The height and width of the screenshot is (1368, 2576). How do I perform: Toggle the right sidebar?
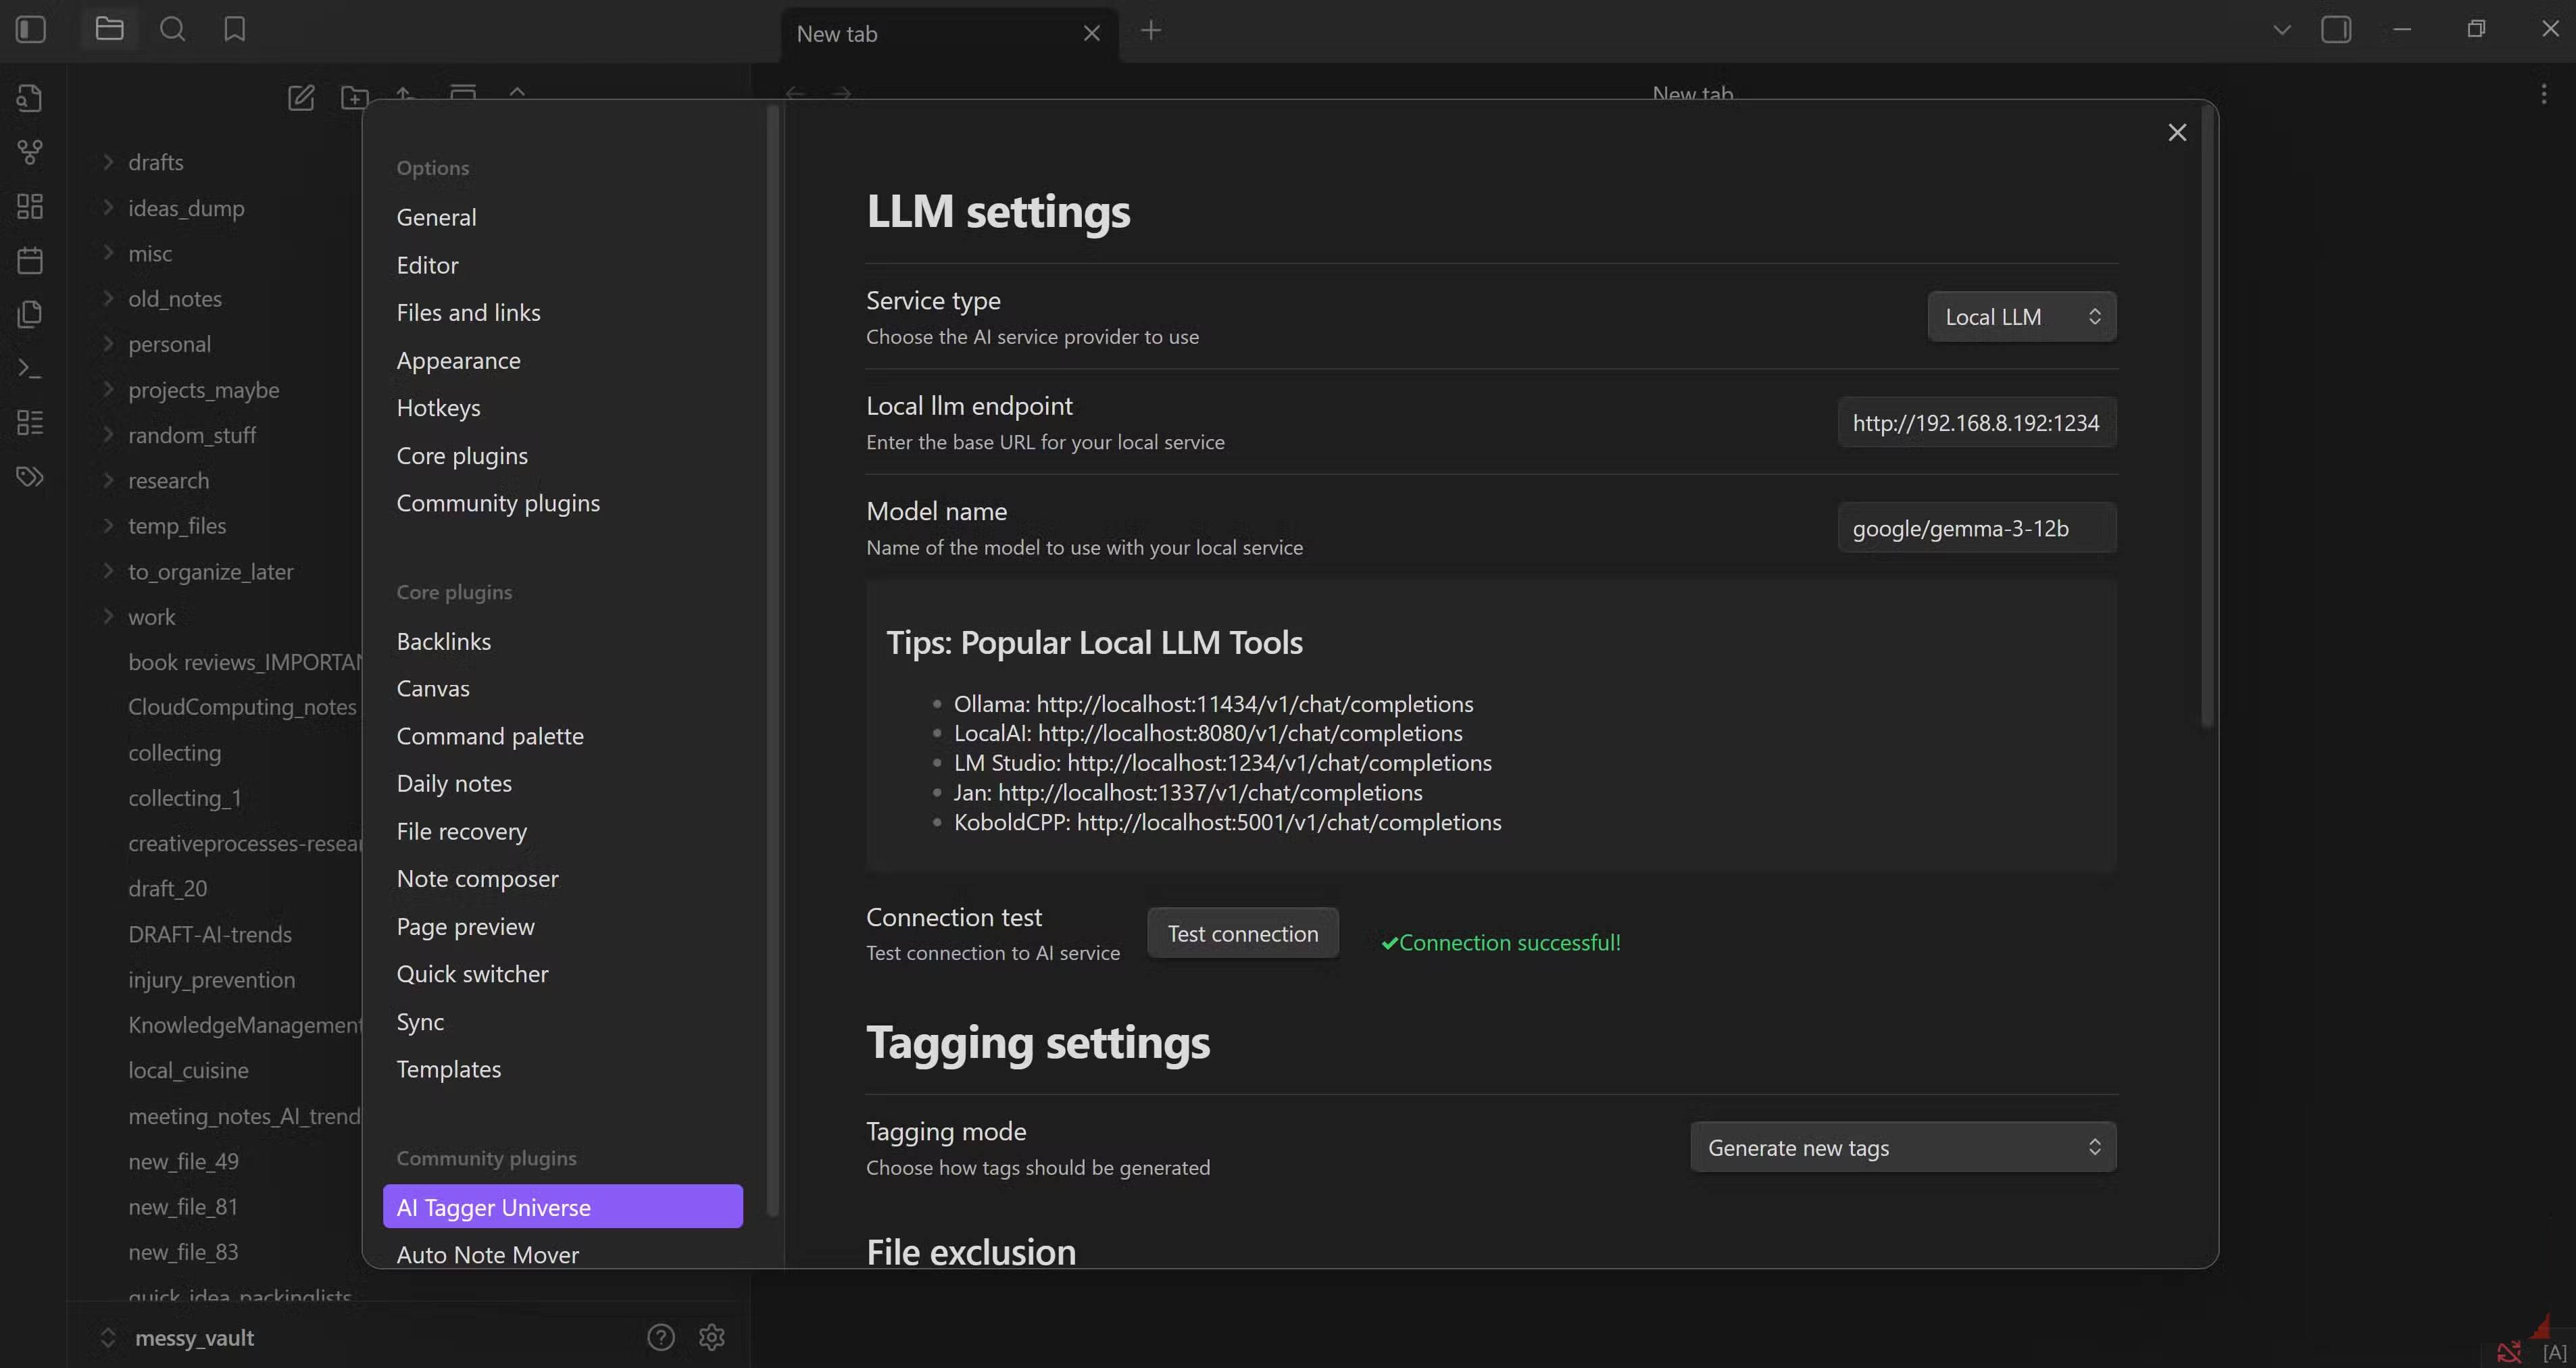(2336, 30)
